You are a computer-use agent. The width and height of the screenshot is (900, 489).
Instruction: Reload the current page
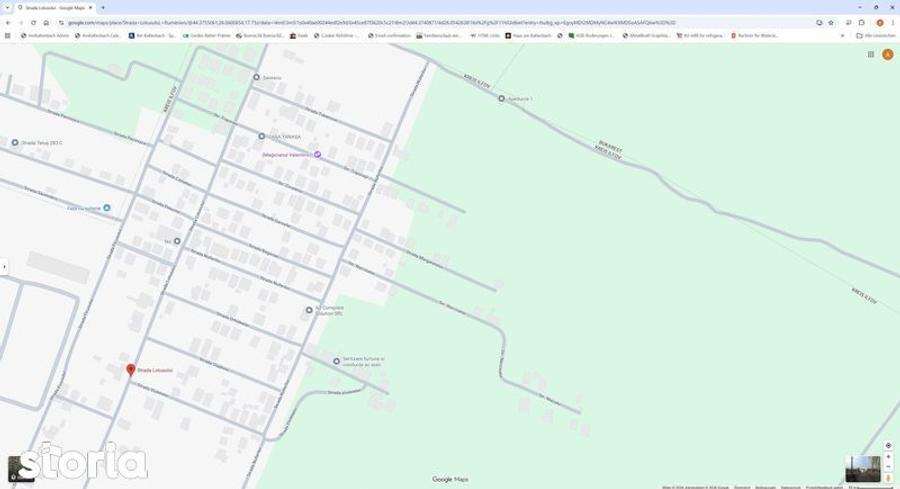(33, 22)
